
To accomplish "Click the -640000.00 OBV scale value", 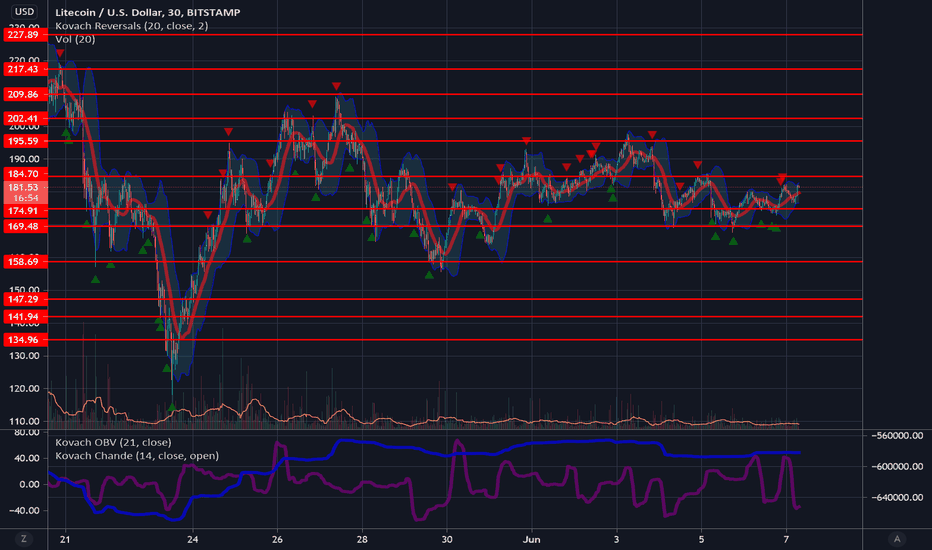I will [898, 497].
